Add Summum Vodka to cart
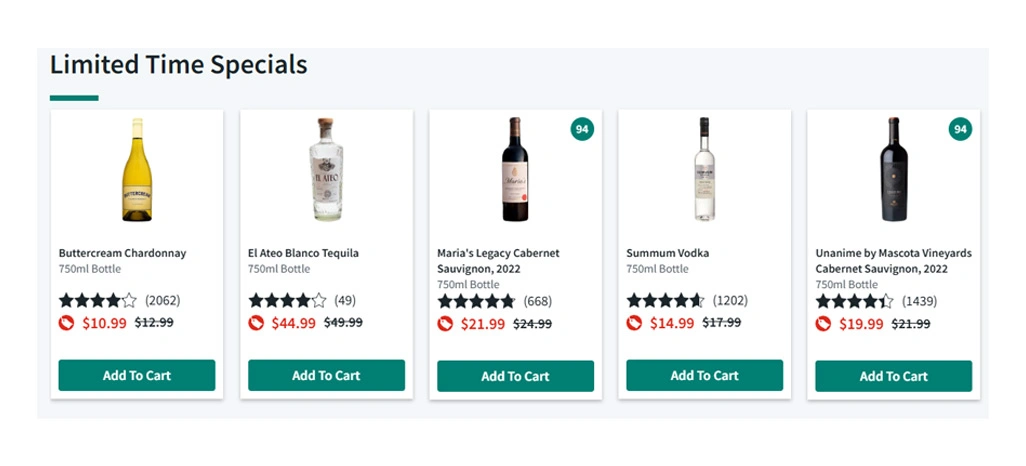The width and height of the screenshot is (1026, 466). [705, 375]
